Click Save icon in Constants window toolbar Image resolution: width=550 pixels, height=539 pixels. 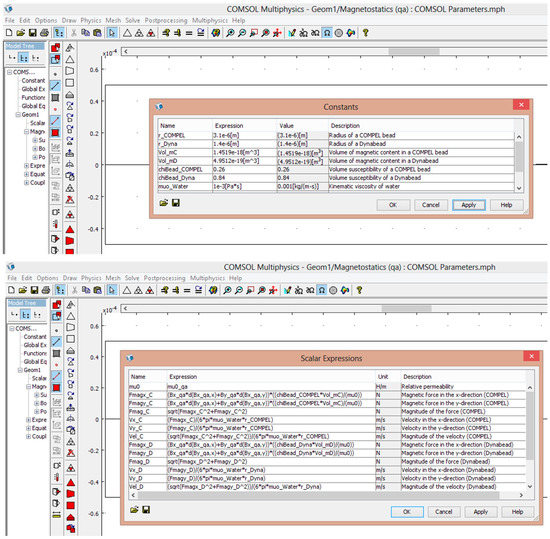tap(33, 33)
